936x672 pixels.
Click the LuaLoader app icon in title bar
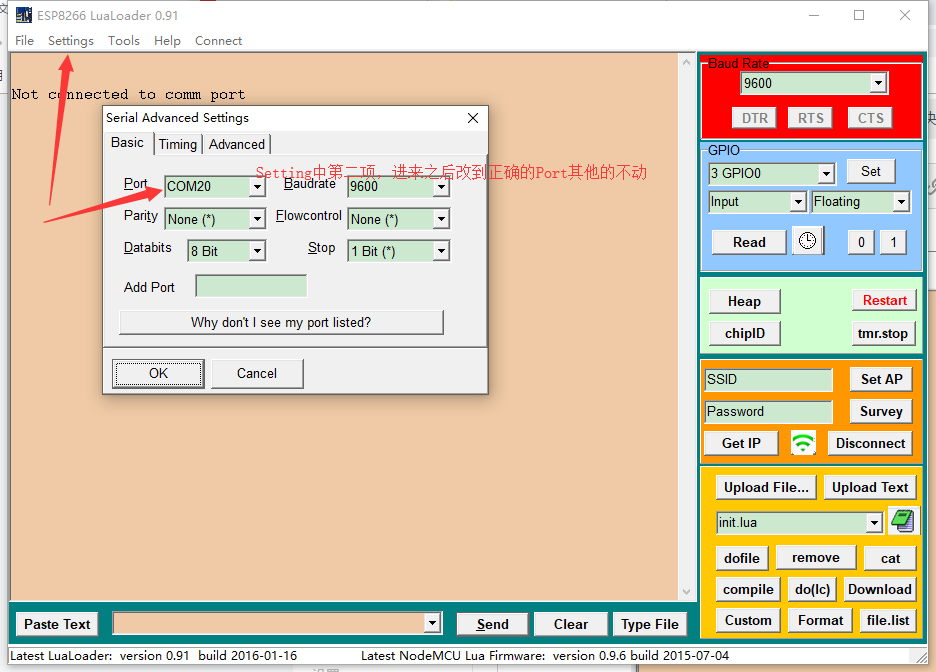coord(23,15)
